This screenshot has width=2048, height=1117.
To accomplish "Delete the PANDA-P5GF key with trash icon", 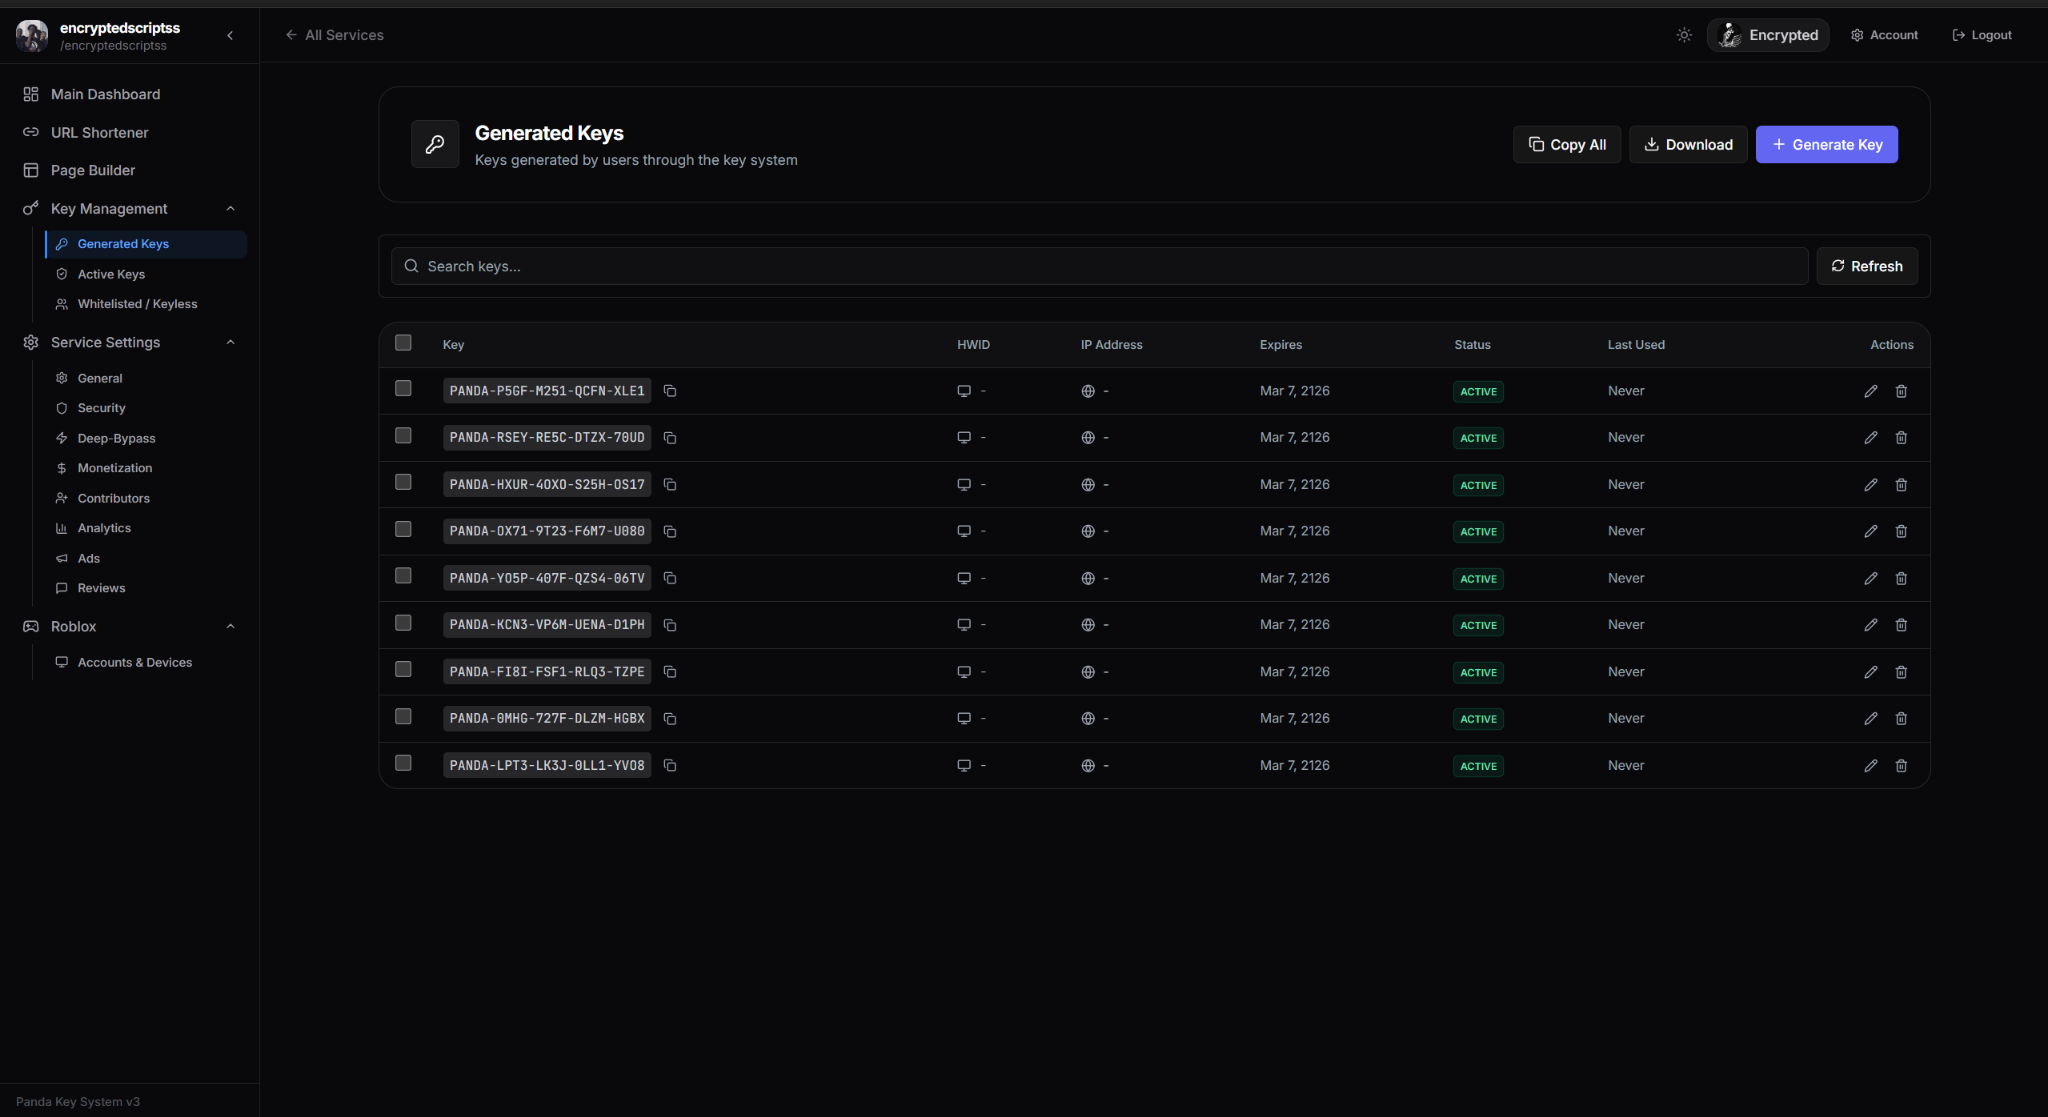I will tap(1901, 391).
